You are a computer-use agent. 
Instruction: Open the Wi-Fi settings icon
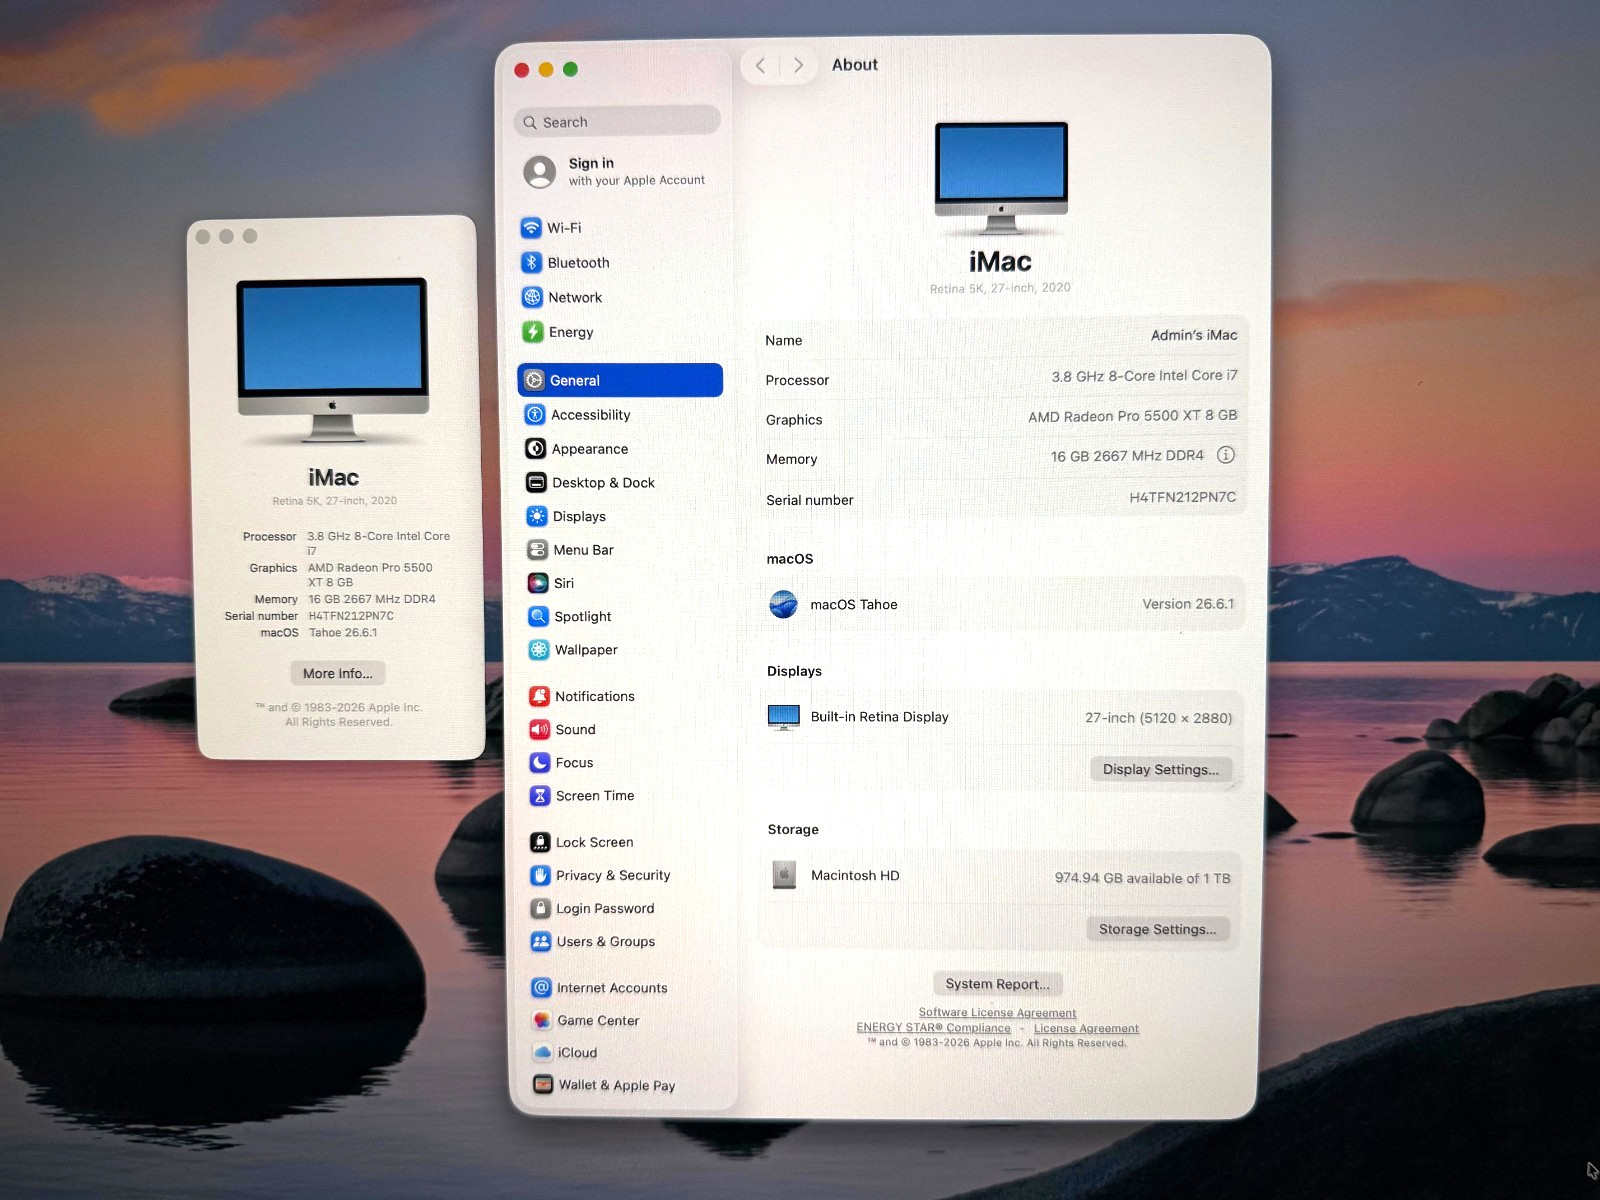tap(531, 228)
